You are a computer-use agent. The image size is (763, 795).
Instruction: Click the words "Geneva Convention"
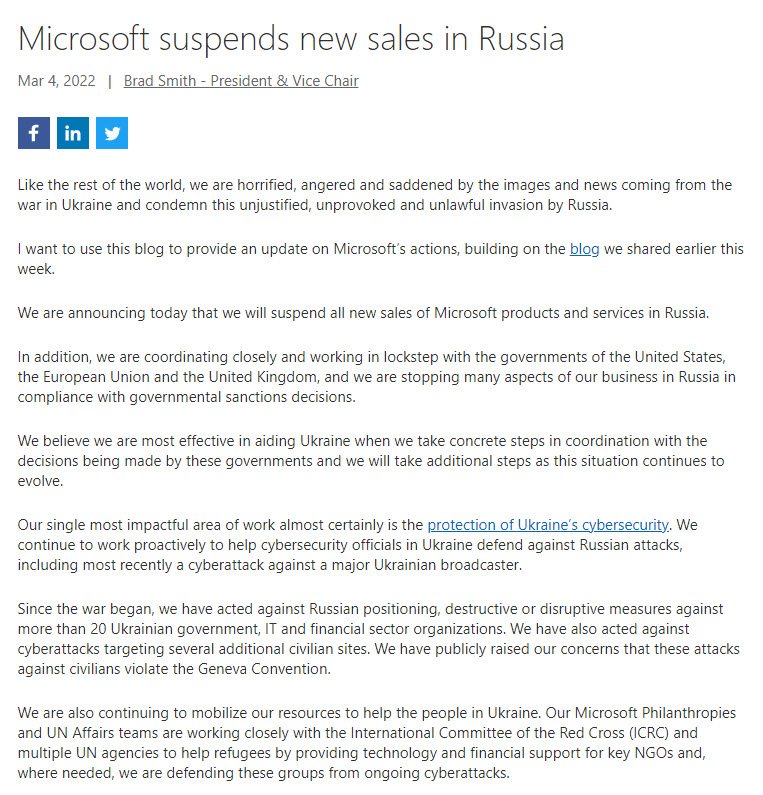pyautogui.click(x=264, y=669)
